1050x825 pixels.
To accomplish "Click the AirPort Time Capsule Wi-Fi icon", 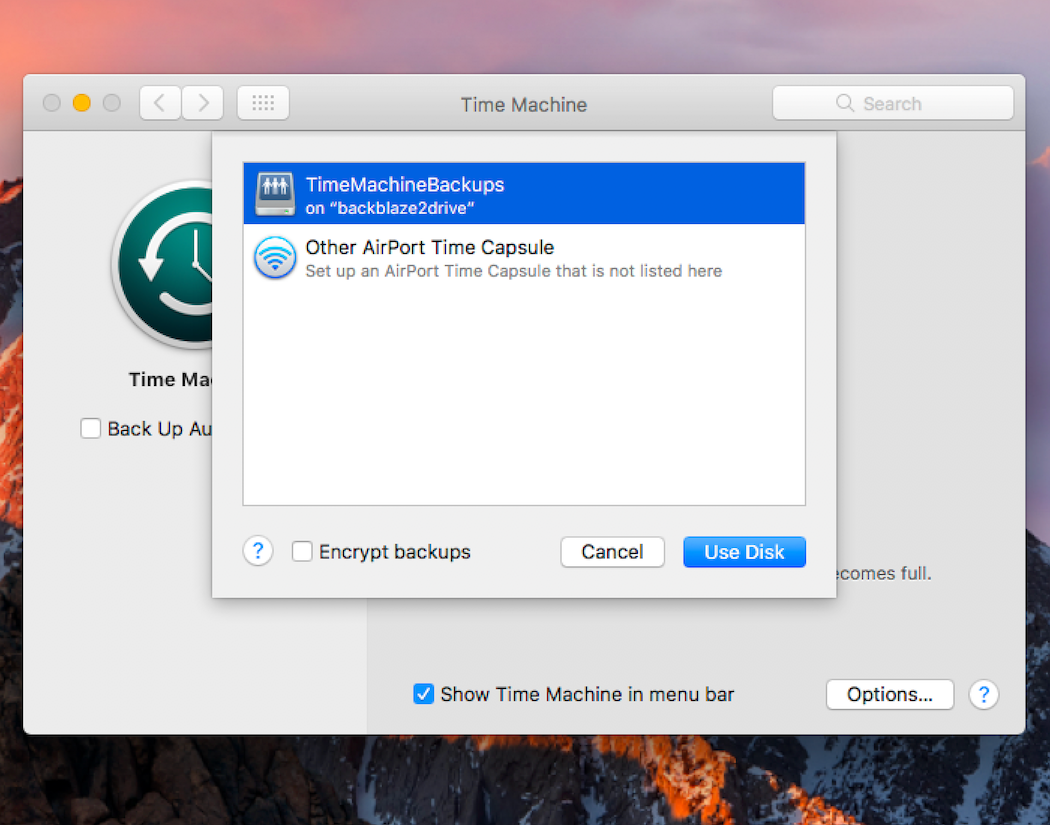I will [275, 257].
